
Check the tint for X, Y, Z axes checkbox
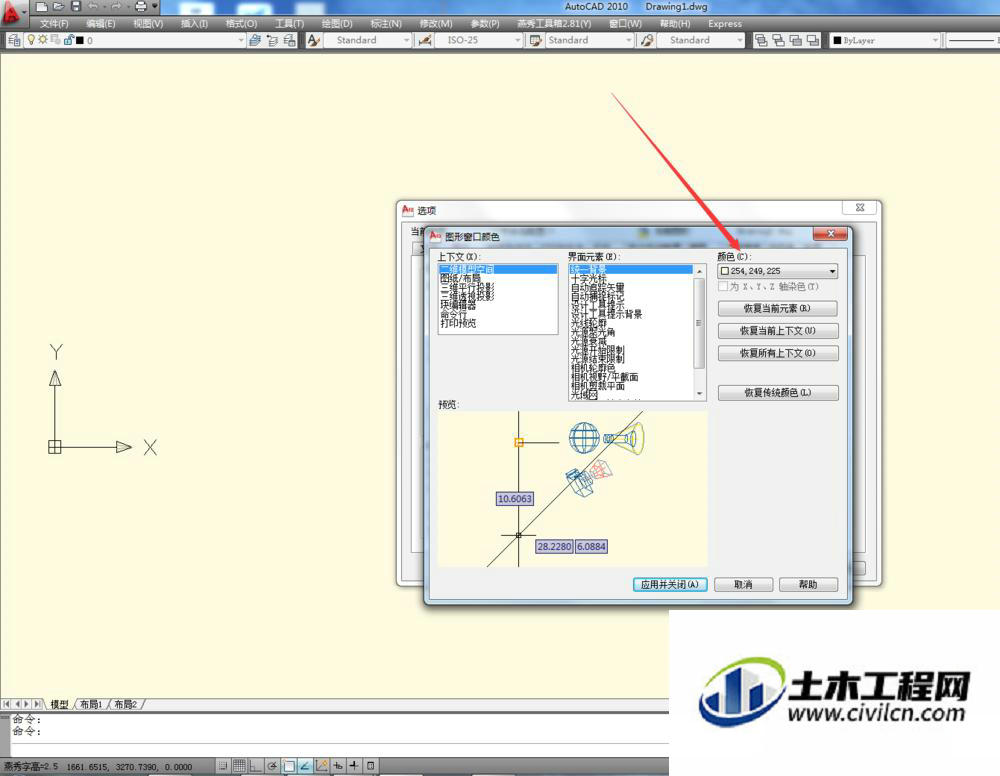click(x=723, y=287)
